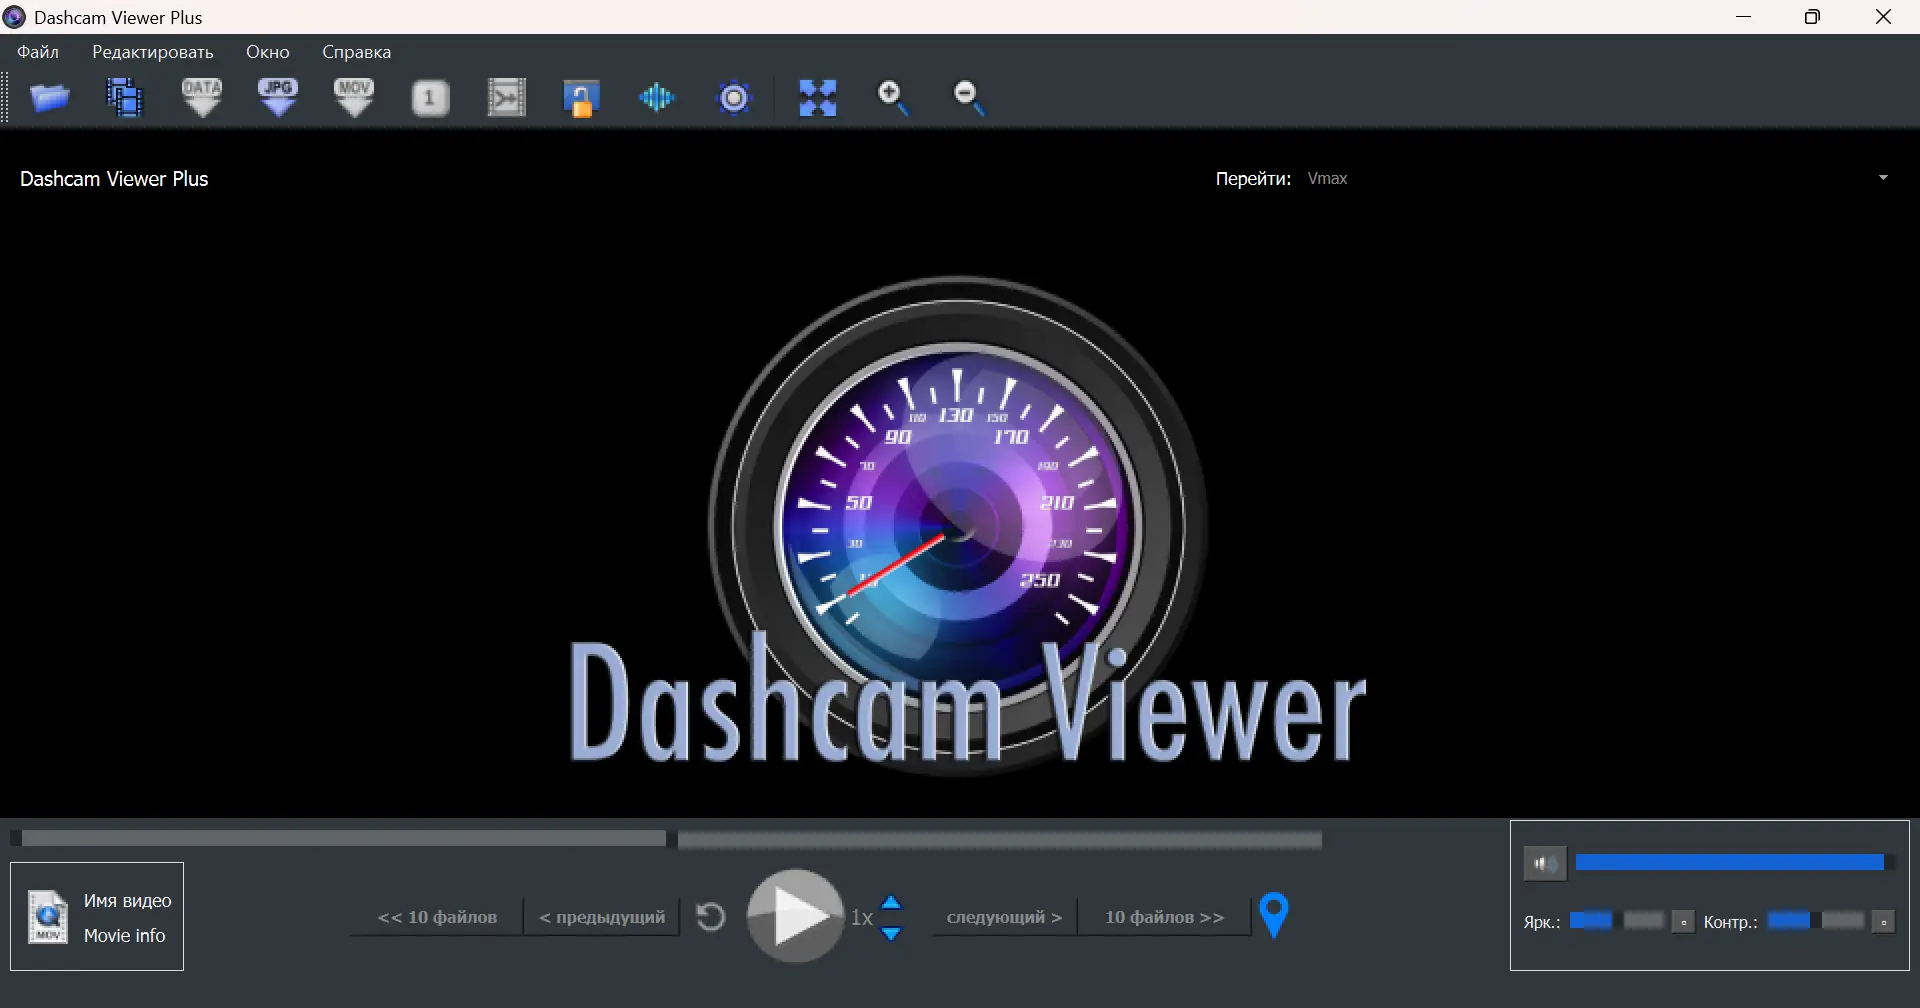Open the audio waveform tool
The image size is (1920, 1008).
pyautogui.click(x=656, y=97)
